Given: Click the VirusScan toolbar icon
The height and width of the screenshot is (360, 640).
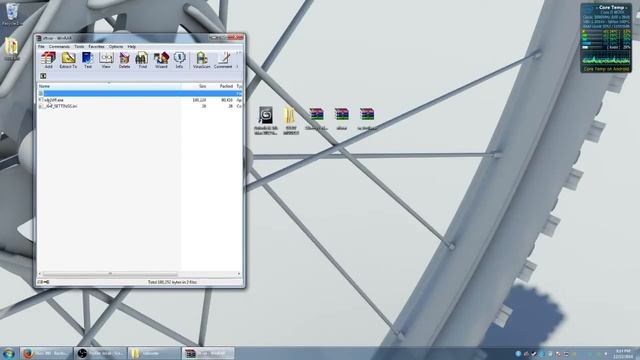Looking at the screenshot, I should tap(201, 60).
